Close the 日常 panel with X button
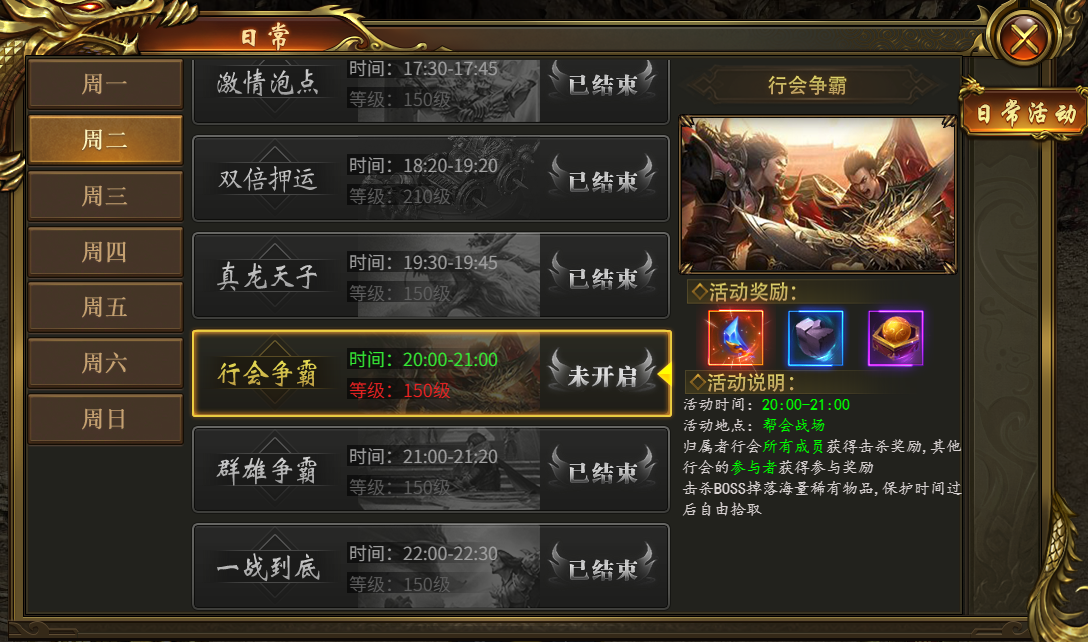 (1024, 36)
